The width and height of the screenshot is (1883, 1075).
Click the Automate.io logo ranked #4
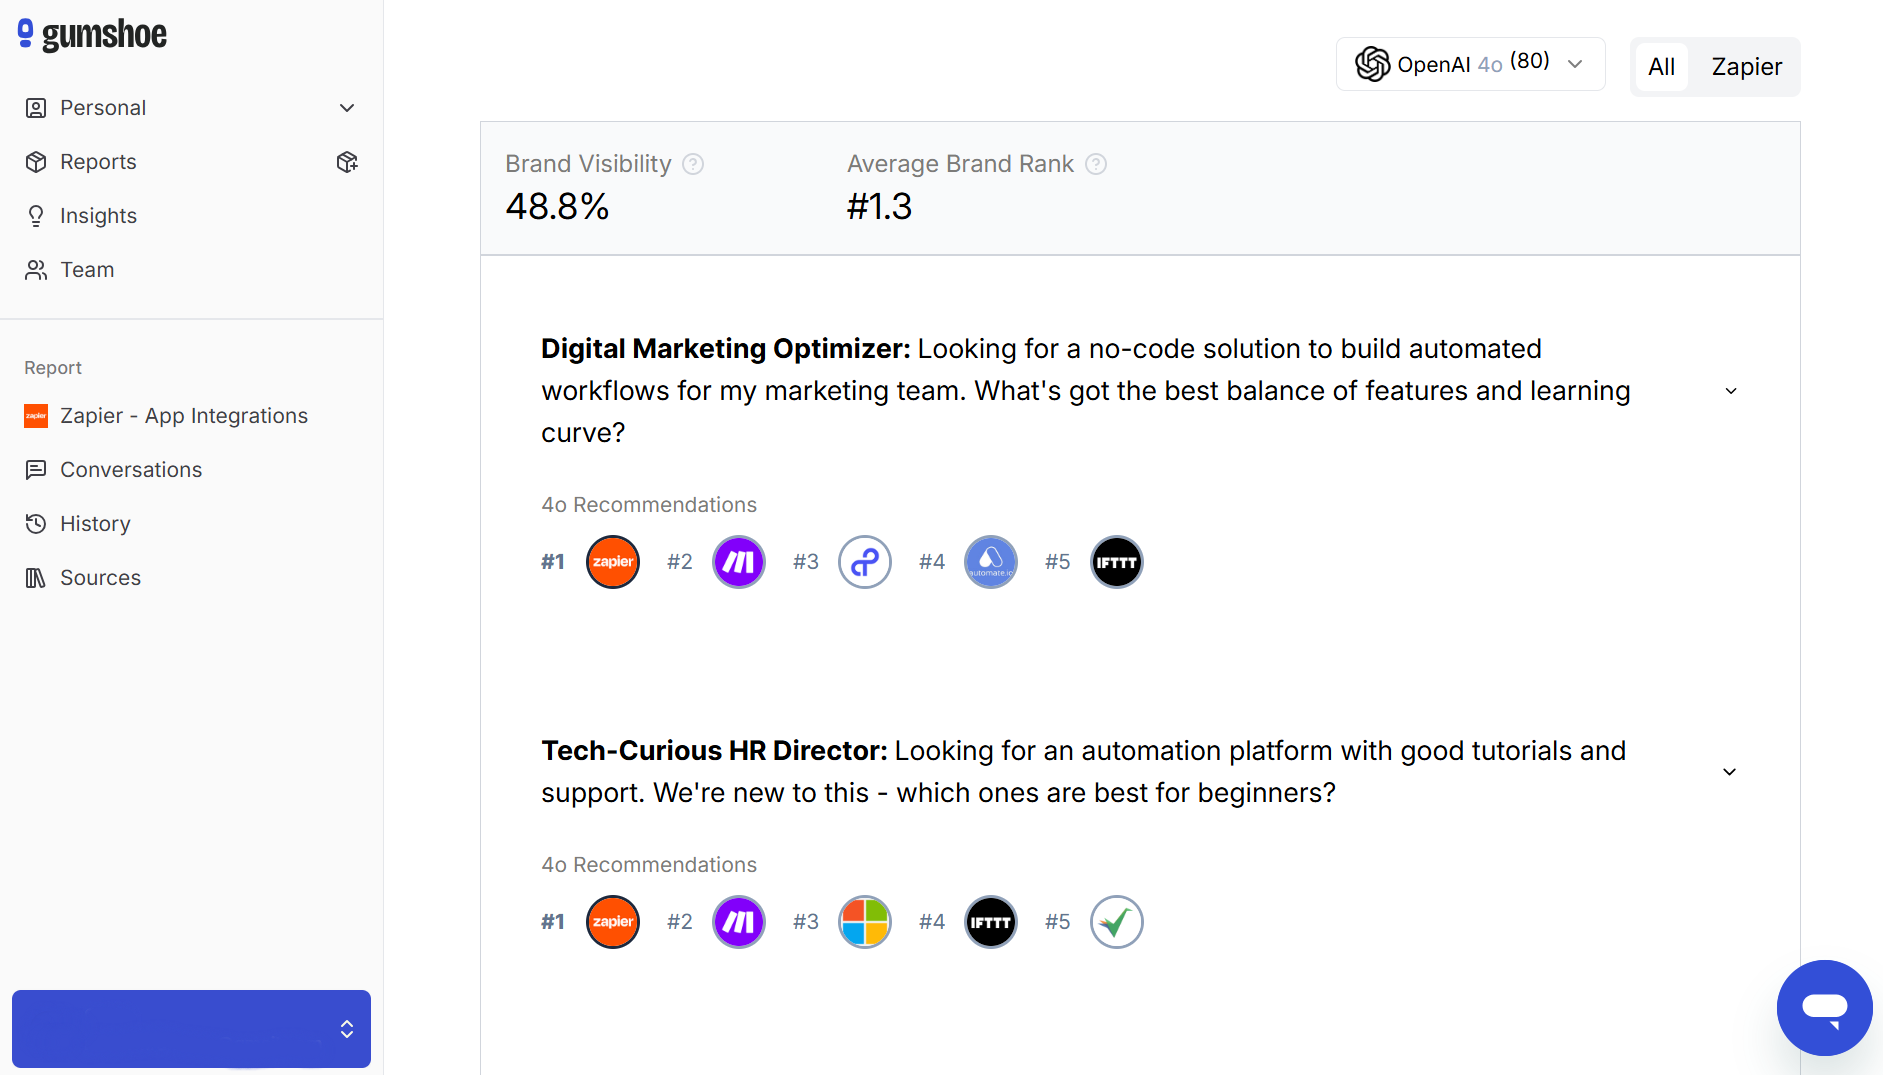click(x=991, y=562)
